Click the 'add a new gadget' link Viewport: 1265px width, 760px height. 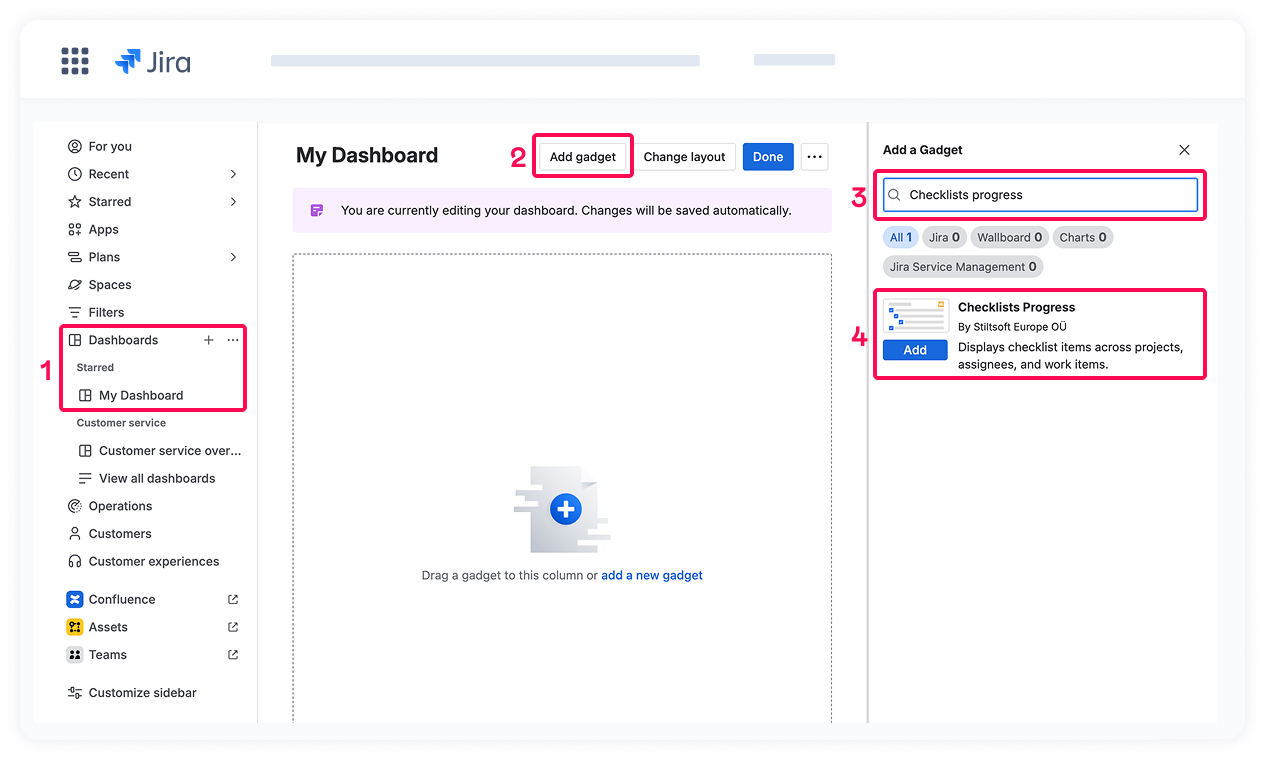point(651,576)
